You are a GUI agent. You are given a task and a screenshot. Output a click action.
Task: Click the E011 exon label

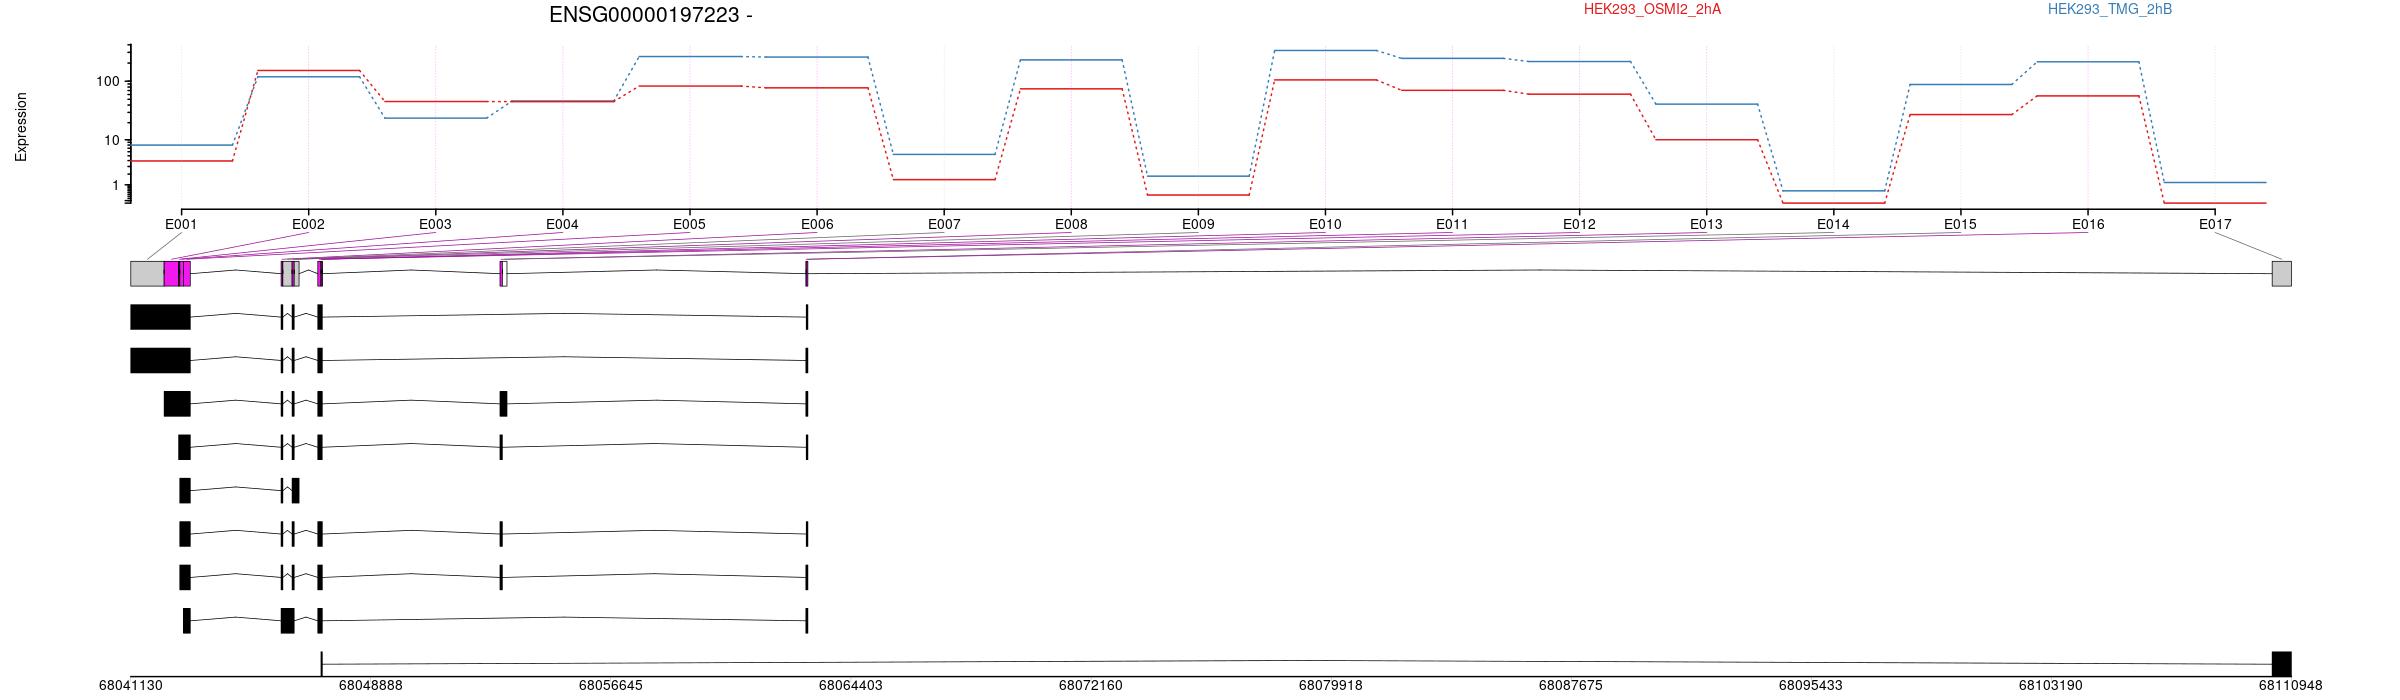point(1452,225)
